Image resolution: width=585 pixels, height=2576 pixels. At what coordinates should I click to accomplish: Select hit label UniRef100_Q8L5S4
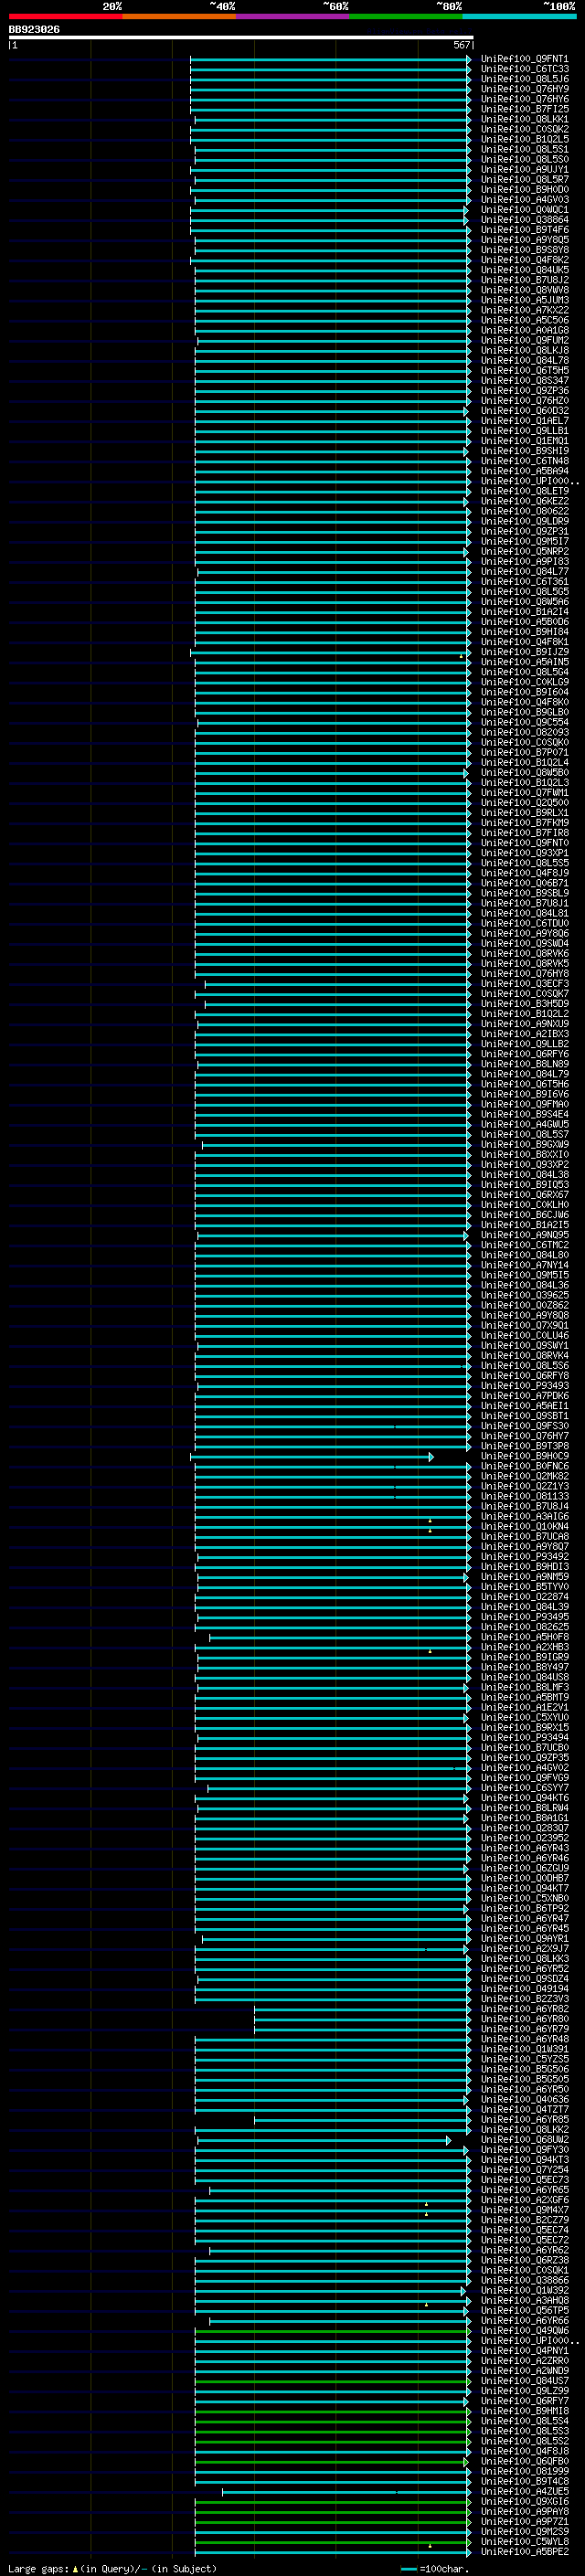coord(524,2421)
